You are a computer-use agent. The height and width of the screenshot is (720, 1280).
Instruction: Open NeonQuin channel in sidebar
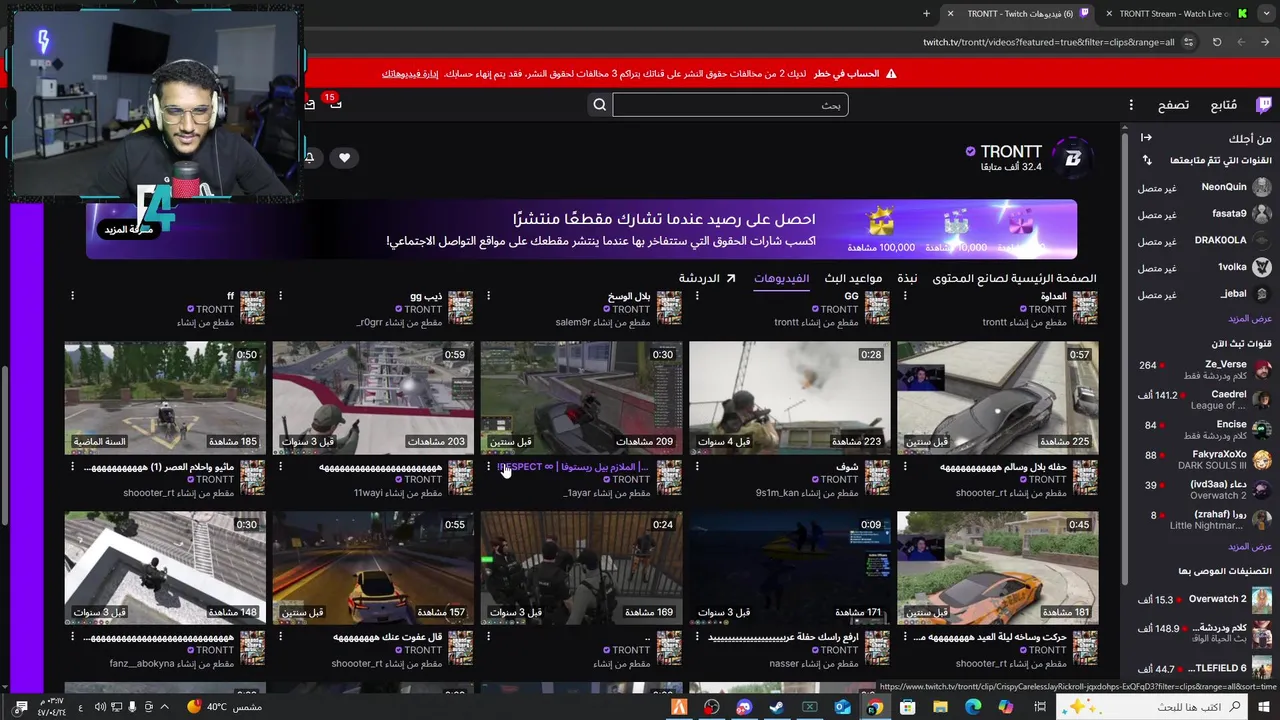(1204, 187)
